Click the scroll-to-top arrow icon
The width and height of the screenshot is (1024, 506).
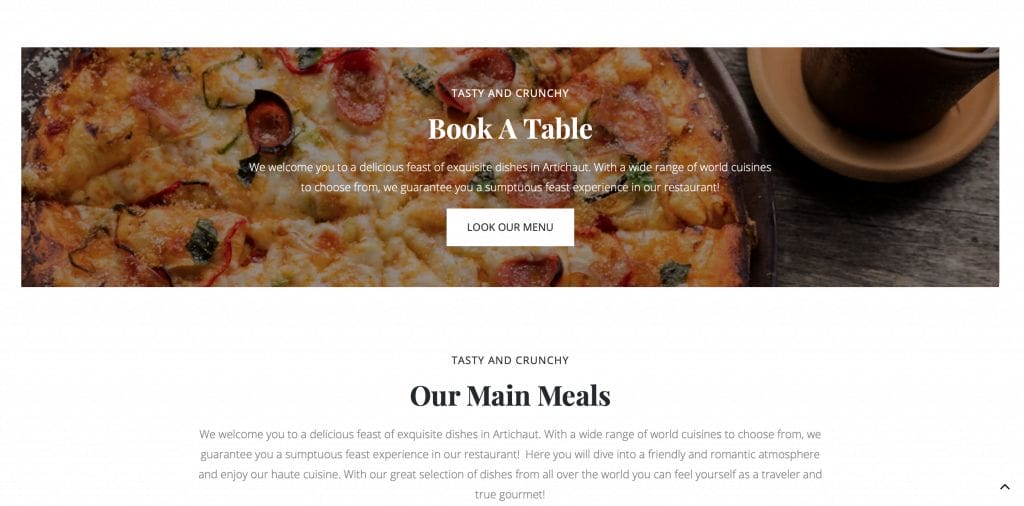point(1004,486)
